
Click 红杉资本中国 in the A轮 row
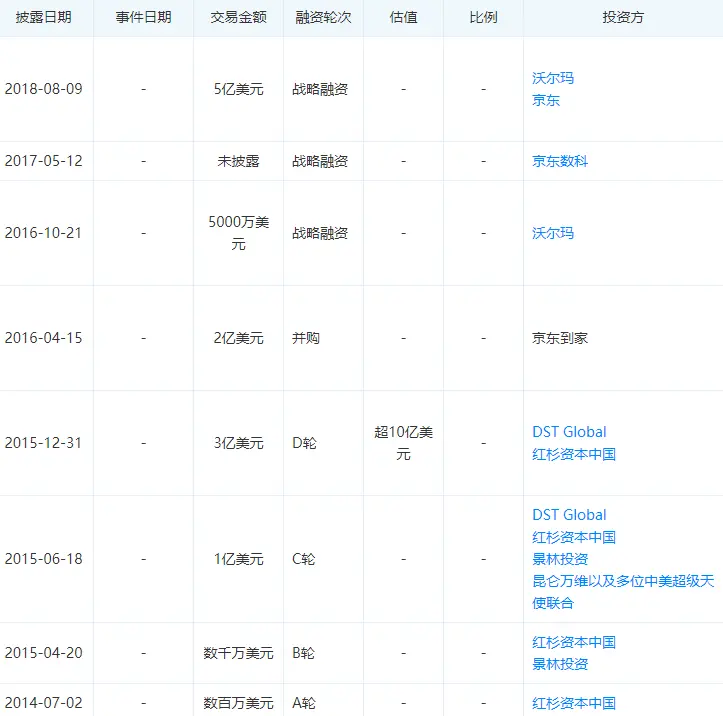(x=574, y=703)
